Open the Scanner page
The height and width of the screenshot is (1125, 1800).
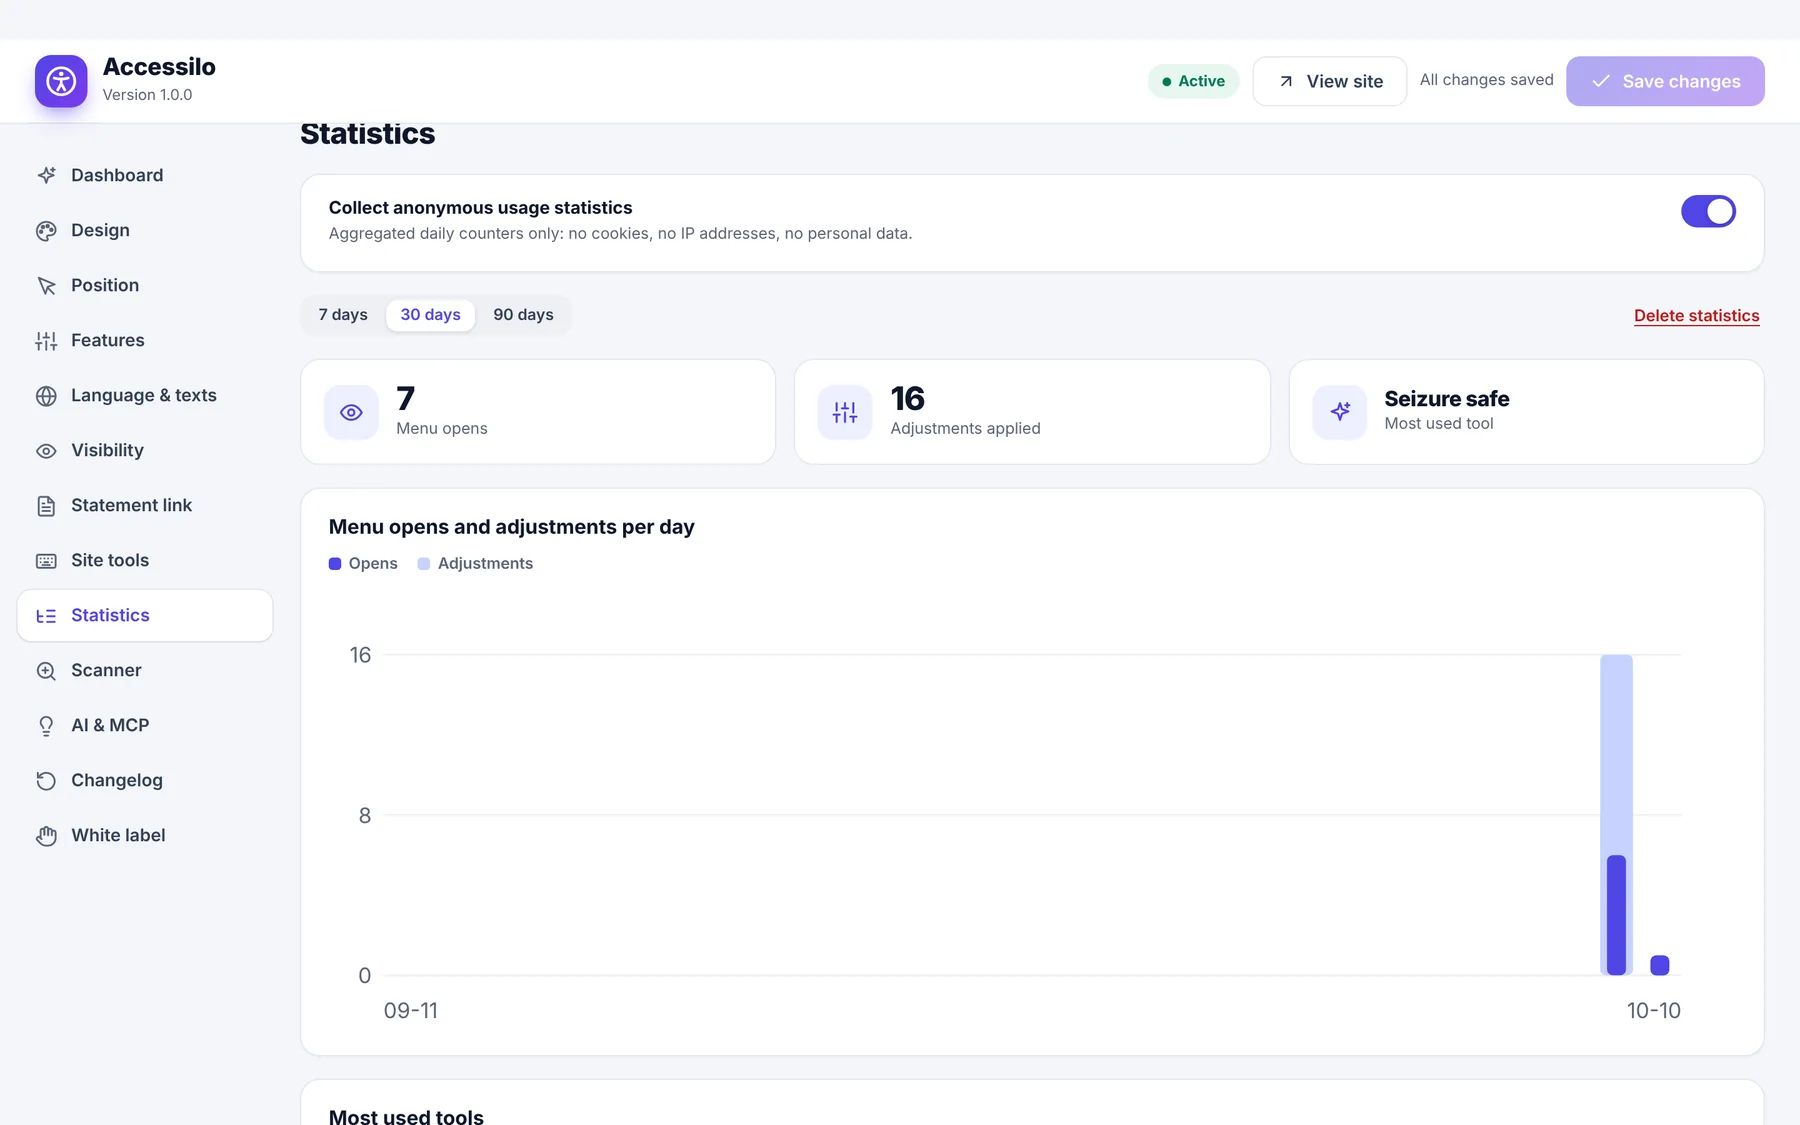145,670
